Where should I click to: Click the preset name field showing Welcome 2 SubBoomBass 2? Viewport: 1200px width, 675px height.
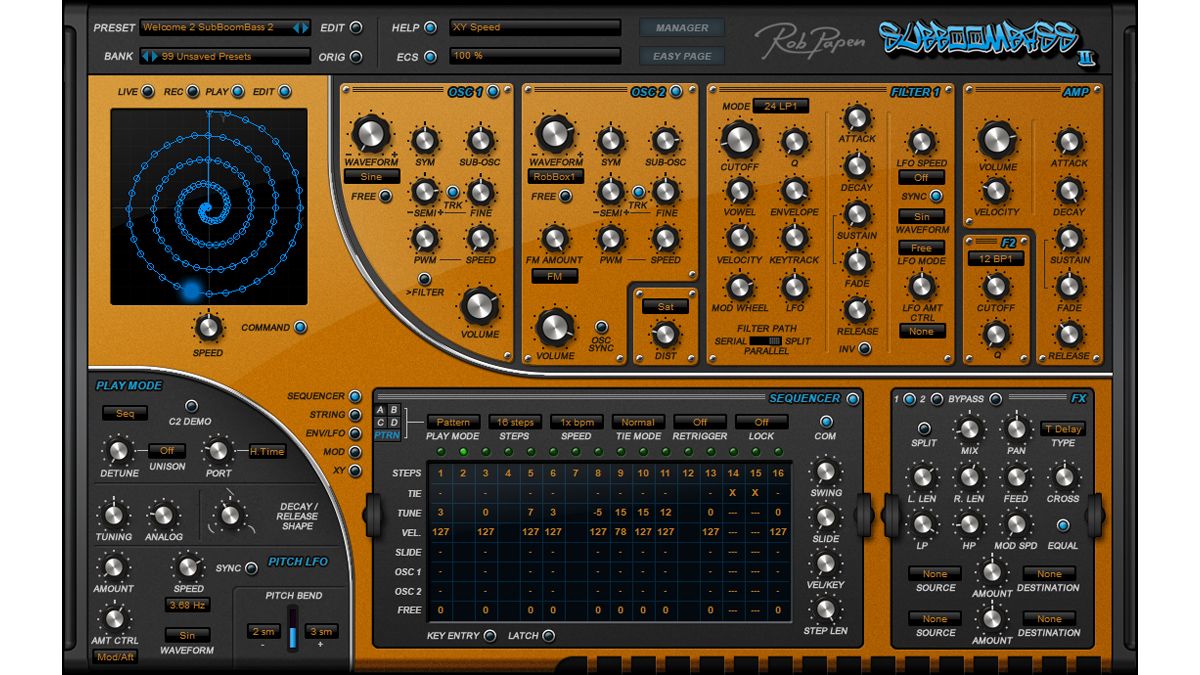pos(210,28)
